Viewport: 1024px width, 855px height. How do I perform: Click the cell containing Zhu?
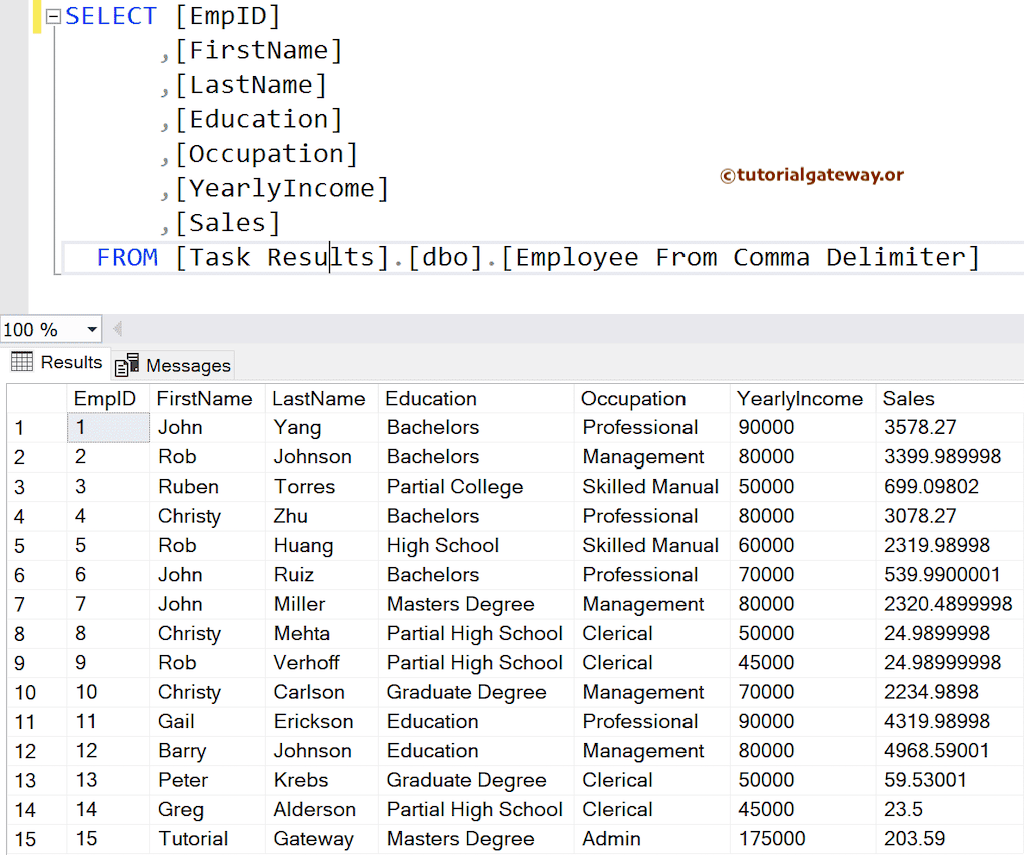point(321,516)
